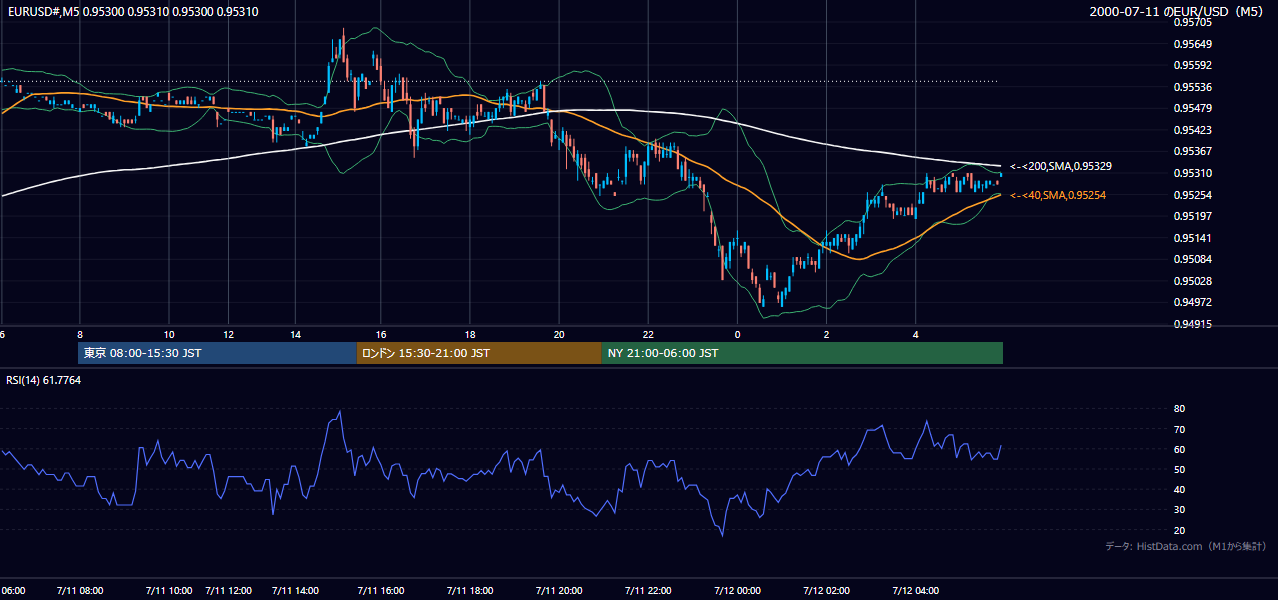Select the London 15:30-21:00 JST session bar
This screenshot has height=600, width=1278.
479,353
